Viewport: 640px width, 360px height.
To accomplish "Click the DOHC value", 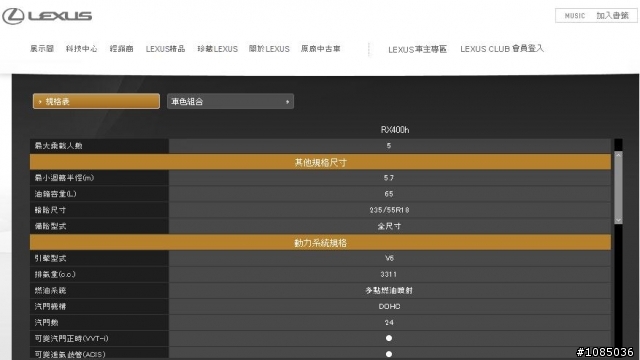I will click(x=389, y=307).
